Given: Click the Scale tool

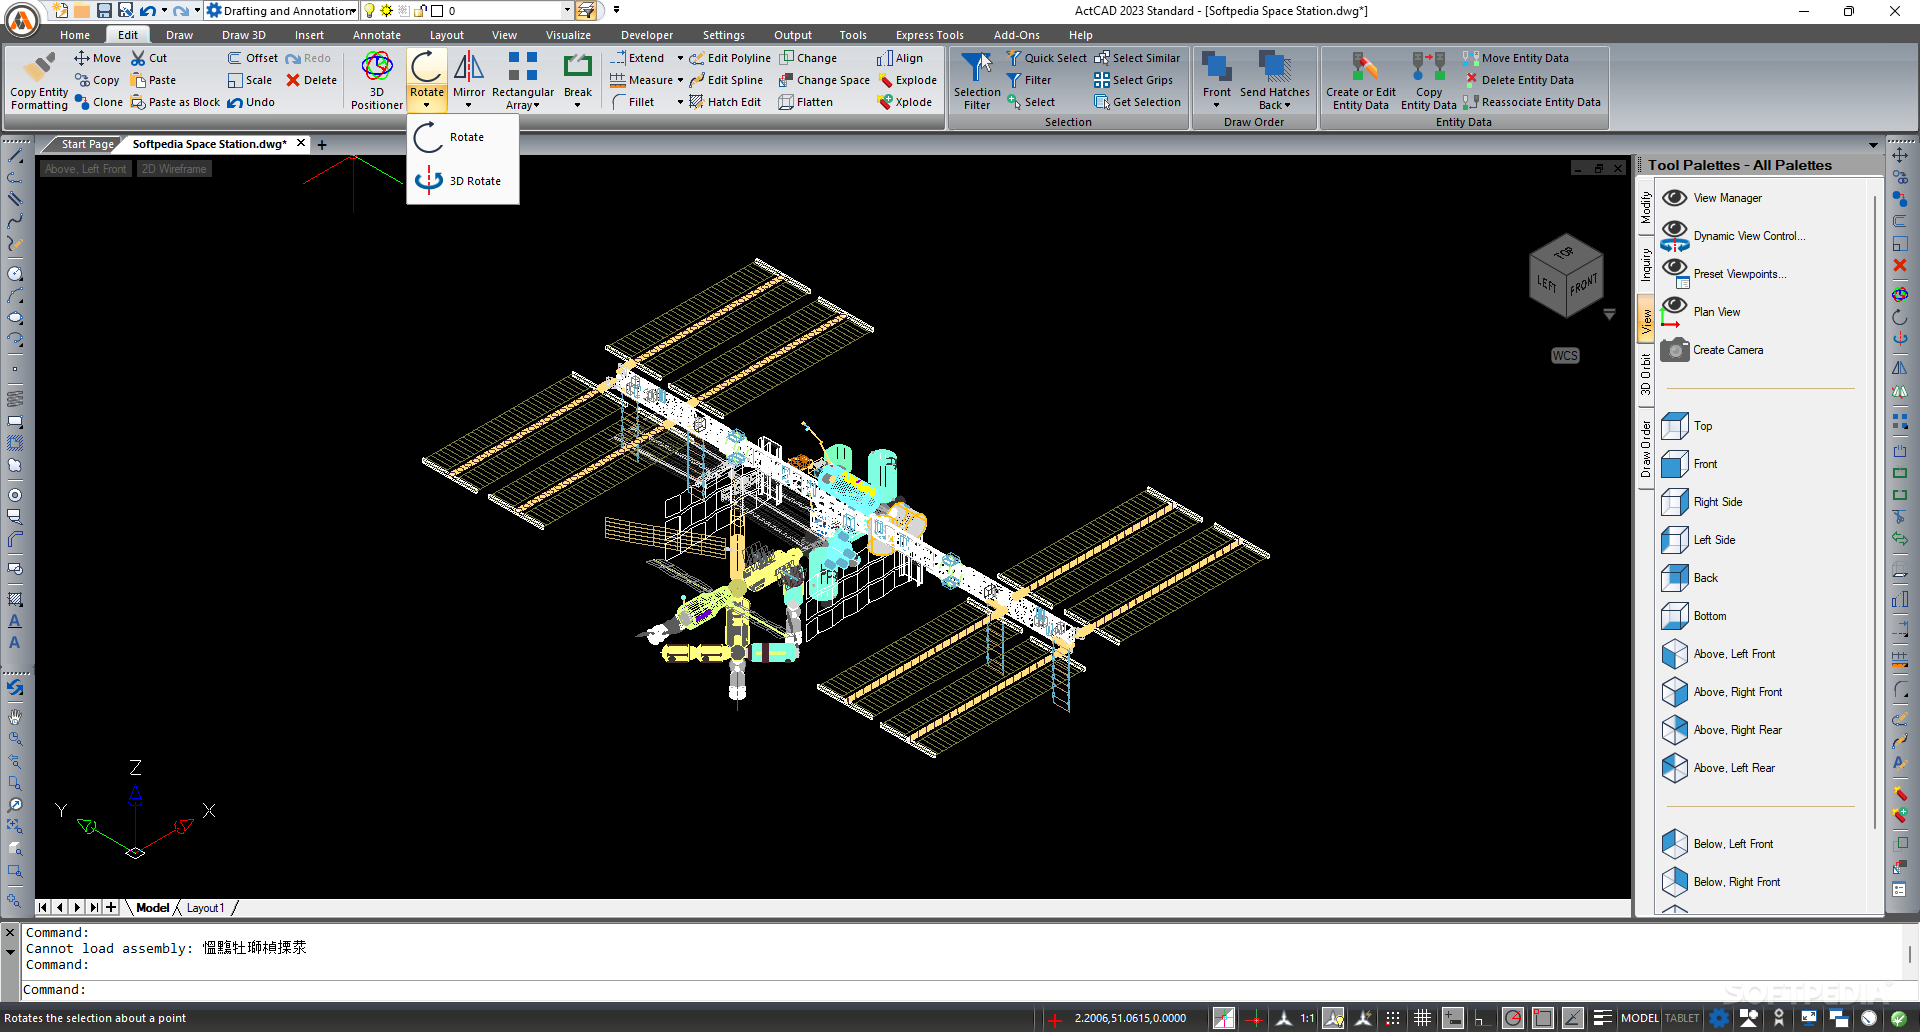Looking at the screenshot, I should [x=250, y=80].
